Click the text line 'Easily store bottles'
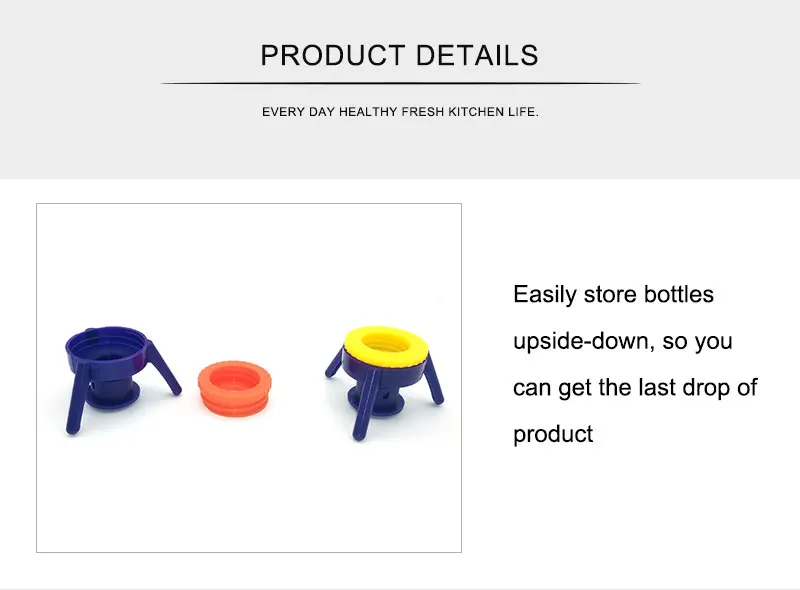Viewport: 800px width, 590px height. [x=613, y=294]
